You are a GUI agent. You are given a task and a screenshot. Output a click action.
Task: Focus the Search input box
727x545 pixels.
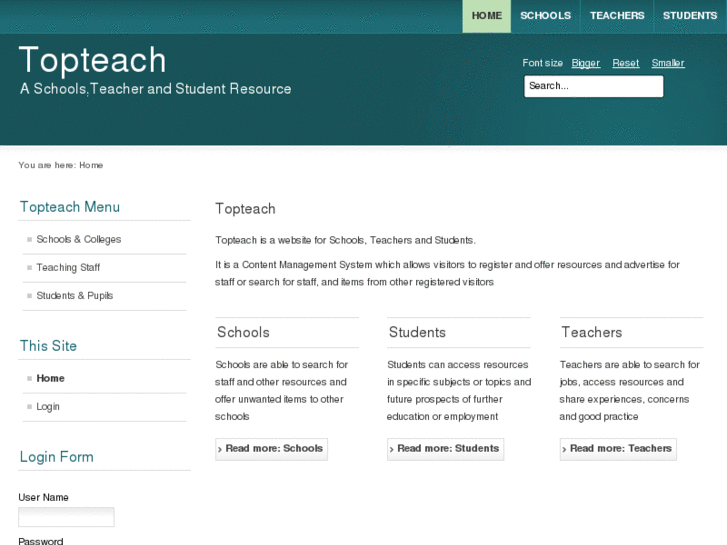click(x=593, y=86)
